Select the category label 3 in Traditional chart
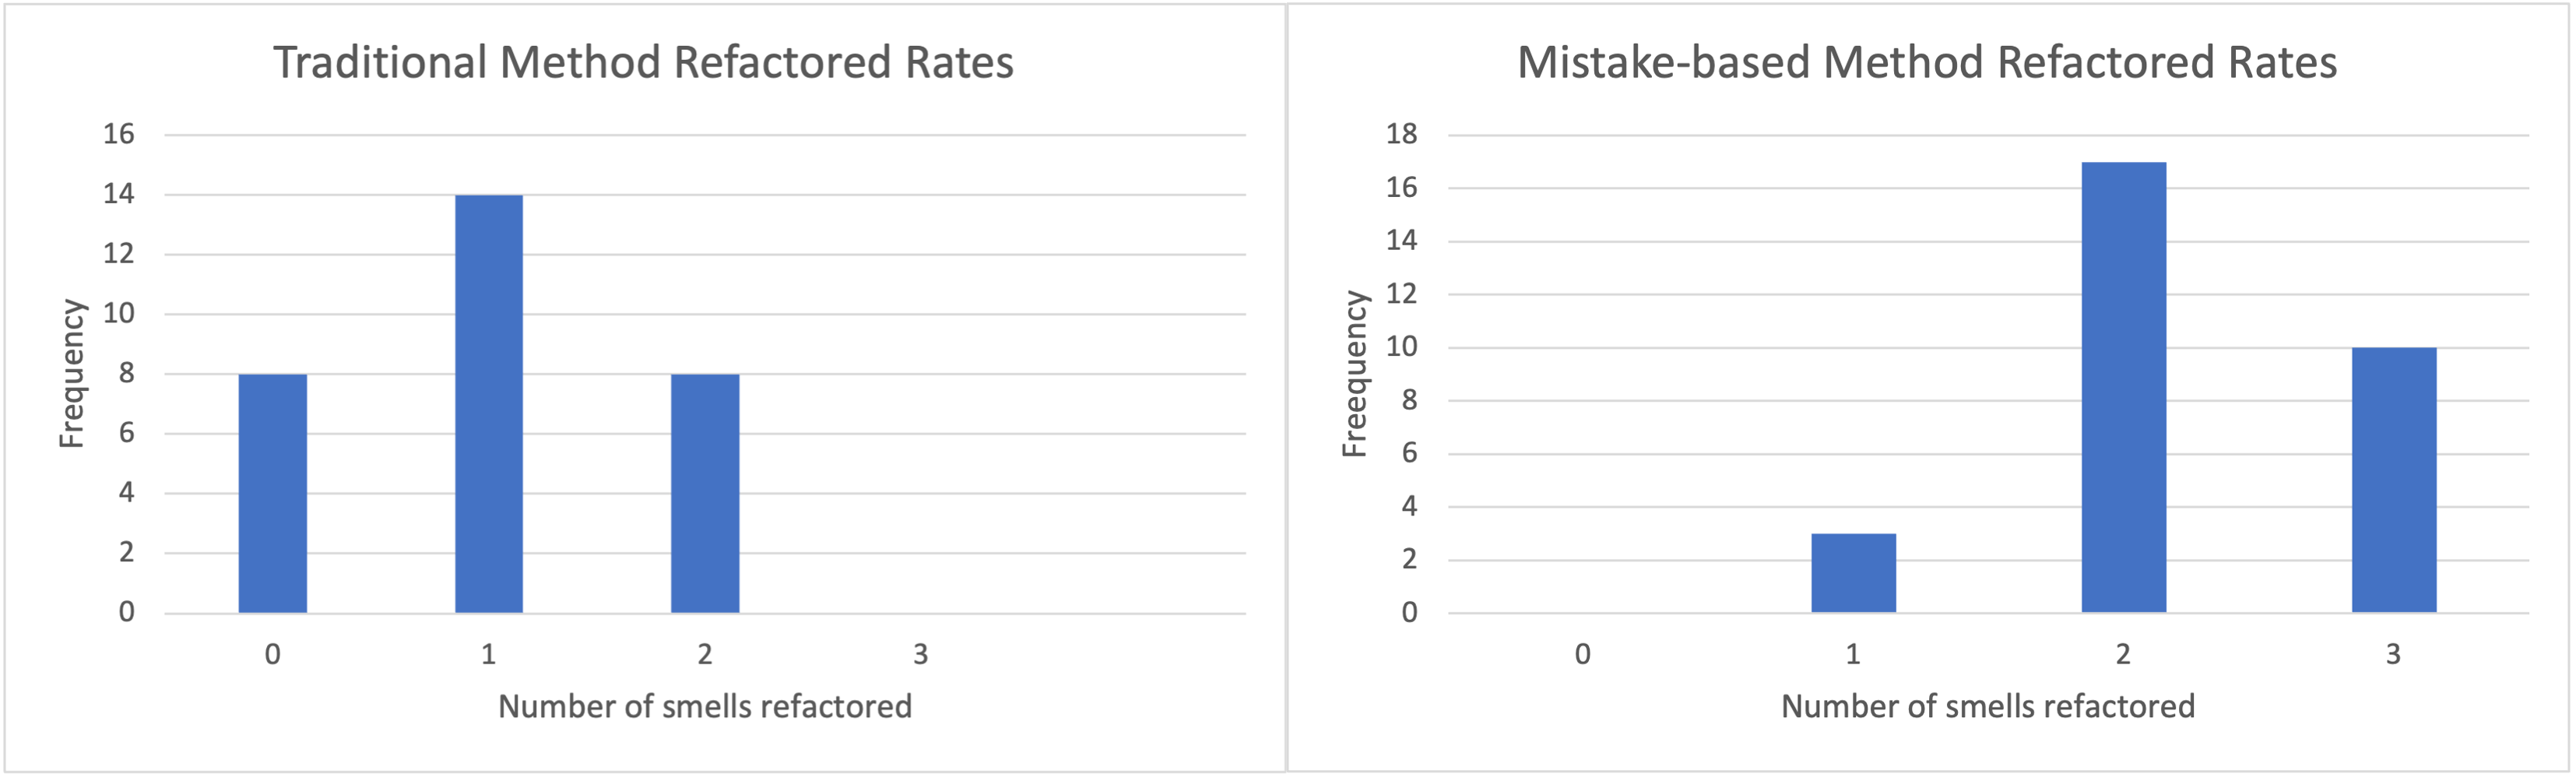2576x781 pixels. (x=920, y=655)
